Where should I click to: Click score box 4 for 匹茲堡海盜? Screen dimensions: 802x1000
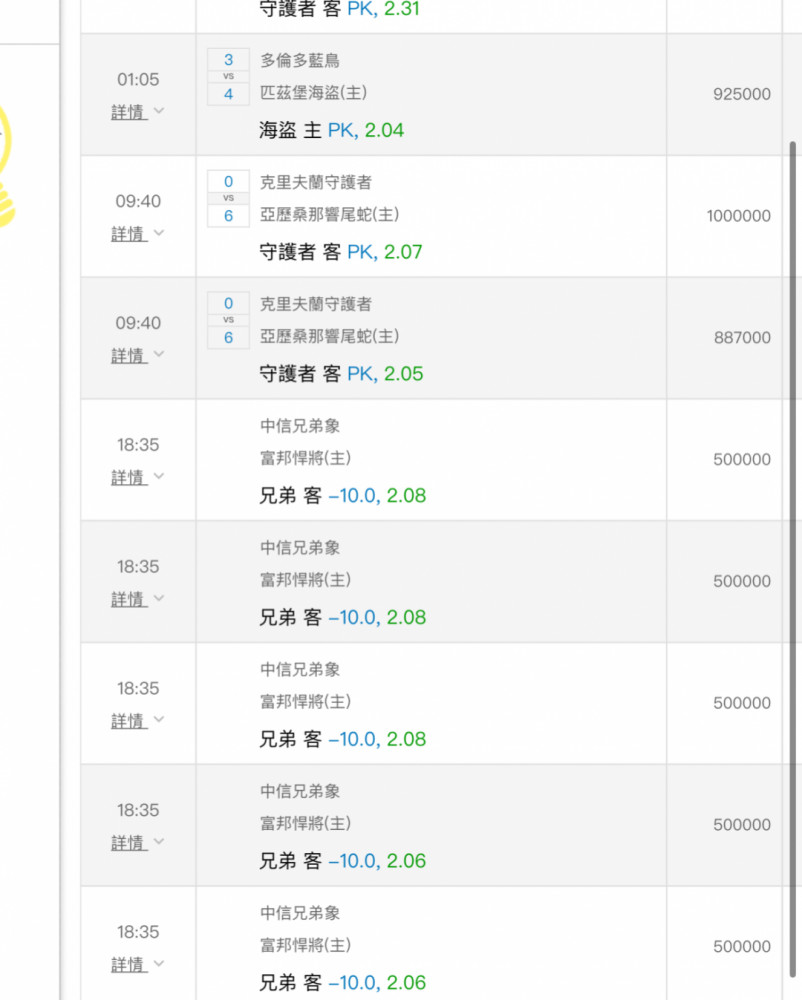coord(228,94)
